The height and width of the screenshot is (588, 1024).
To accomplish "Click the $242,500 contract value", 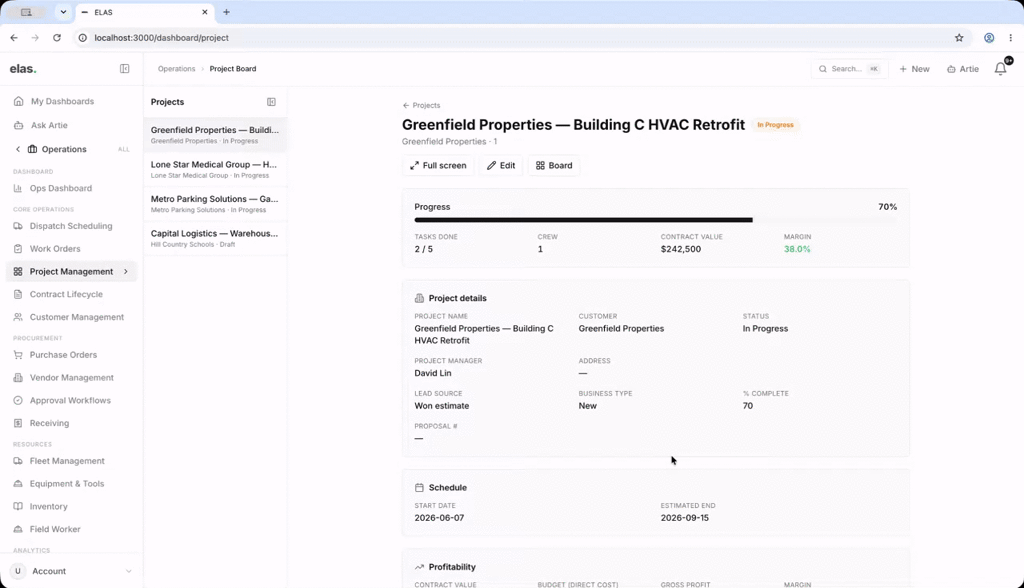I will [x=680, y=249].
